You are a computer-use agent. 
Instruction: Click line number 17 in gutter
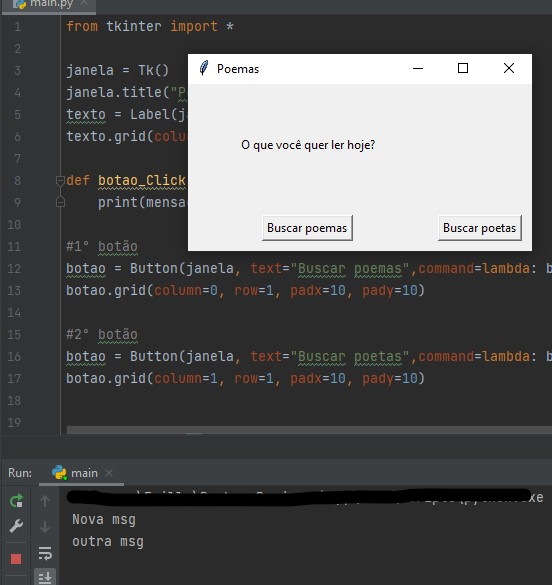click(x=14, y=378)
